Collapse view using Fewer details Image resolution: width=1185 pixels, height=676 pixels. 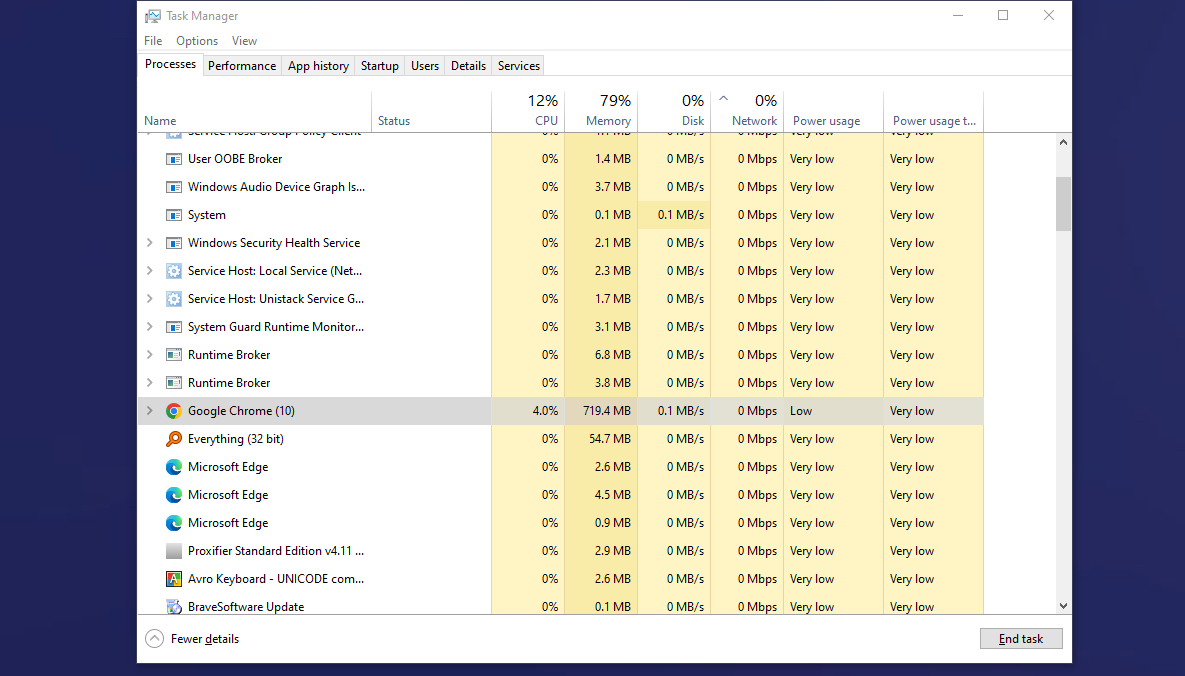point(193,639)
